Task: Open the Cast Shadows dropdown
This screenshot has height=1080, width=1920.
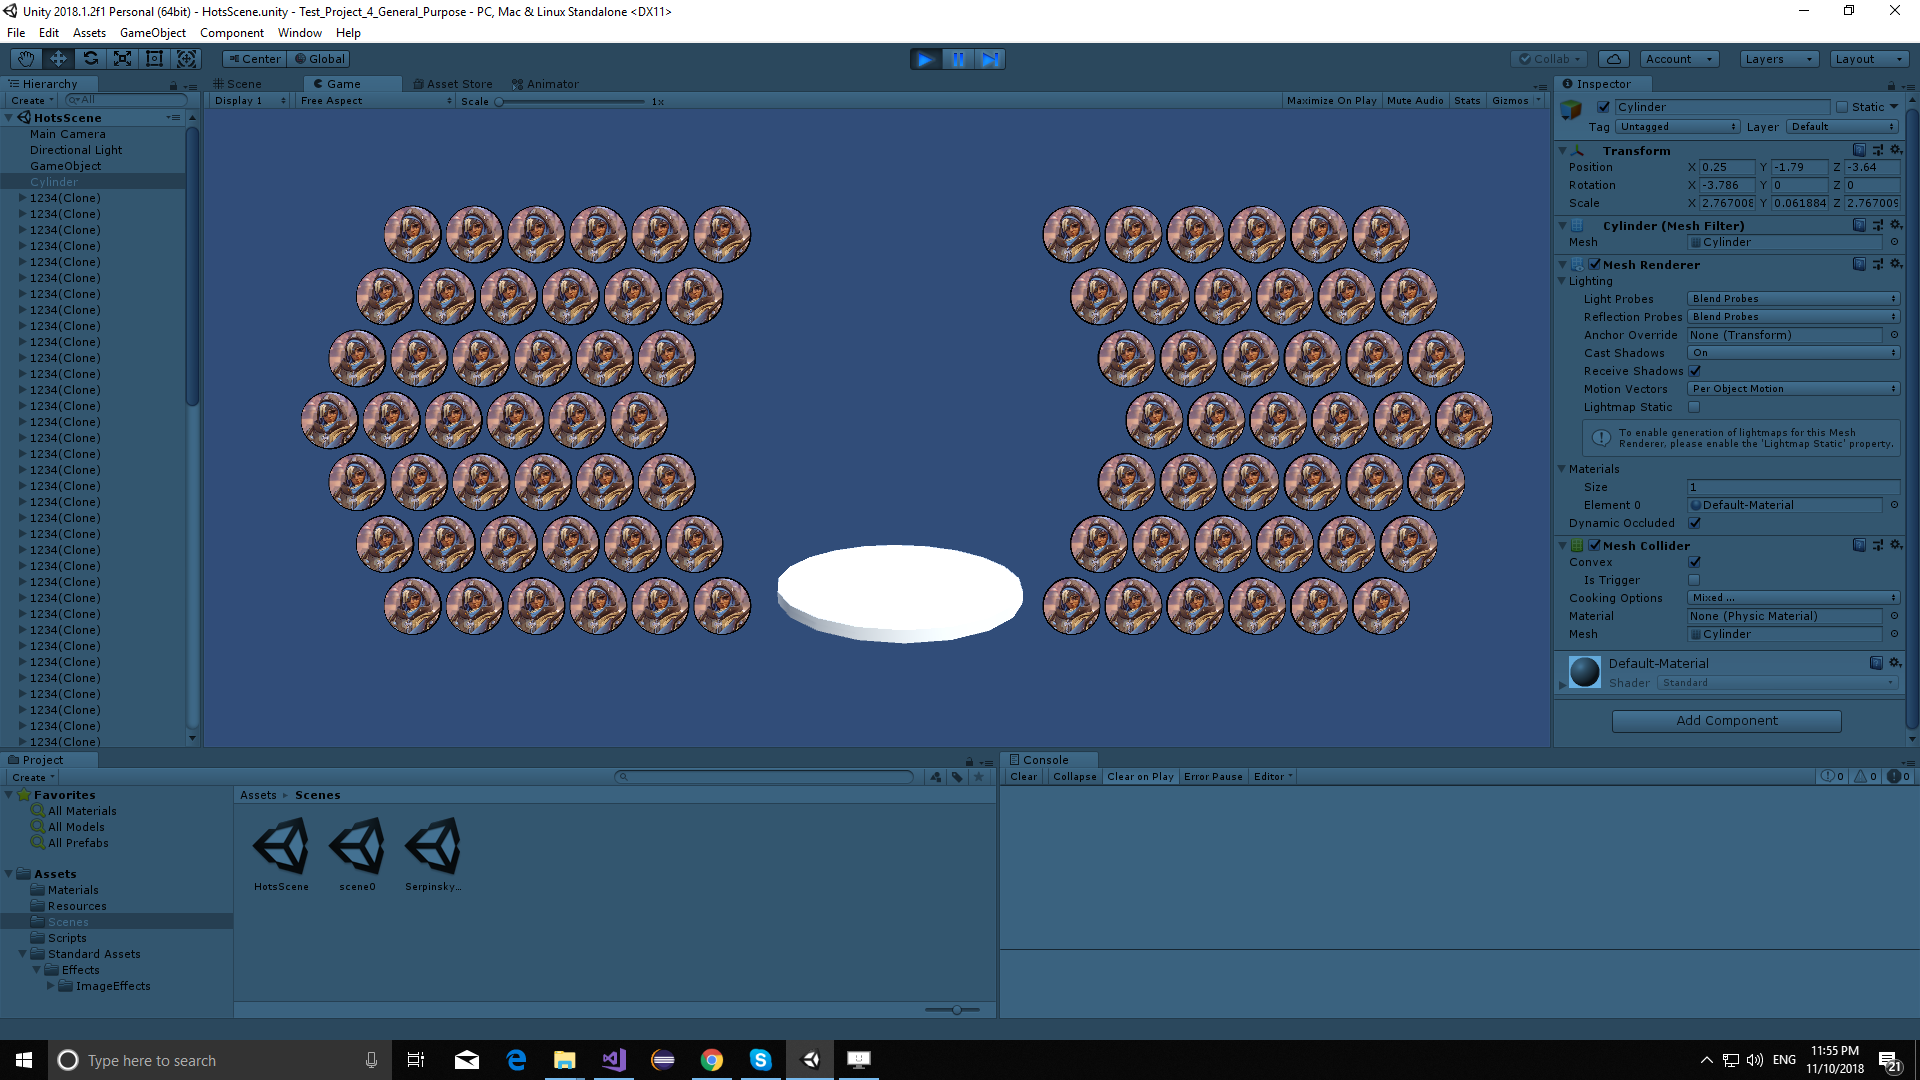Action: [1793, 353]
